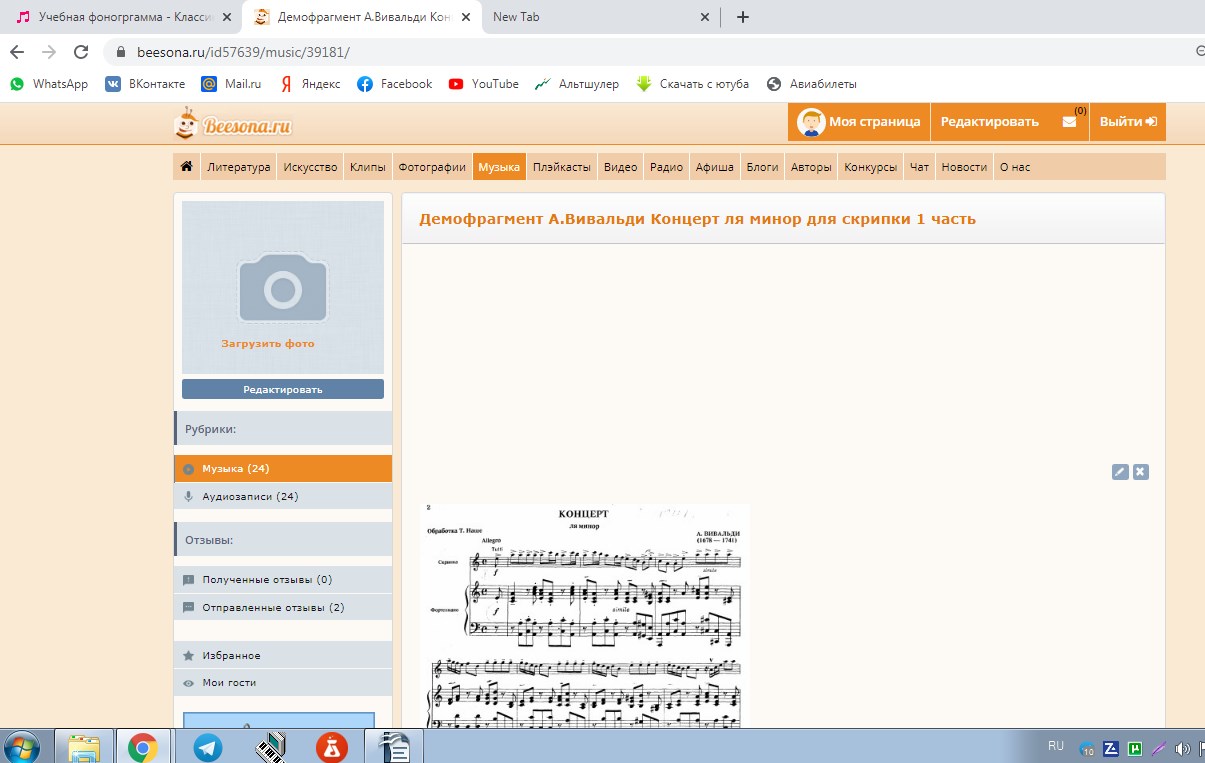This screenshot has height=763, width=1205.
Task: Open the Facebook bookmark
Action: (x=395, y=84)
